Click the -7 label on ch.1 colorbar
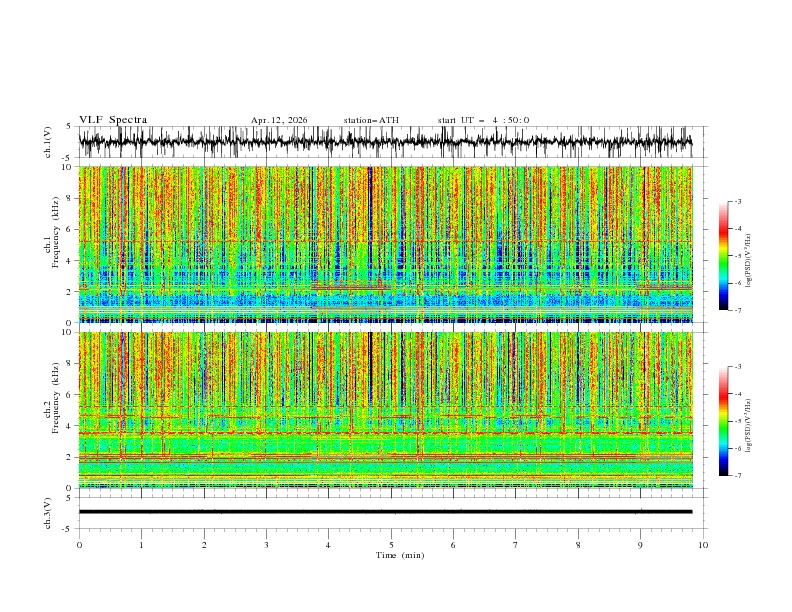Viewport: 792px width, 612px height. (x=738, y=310)
